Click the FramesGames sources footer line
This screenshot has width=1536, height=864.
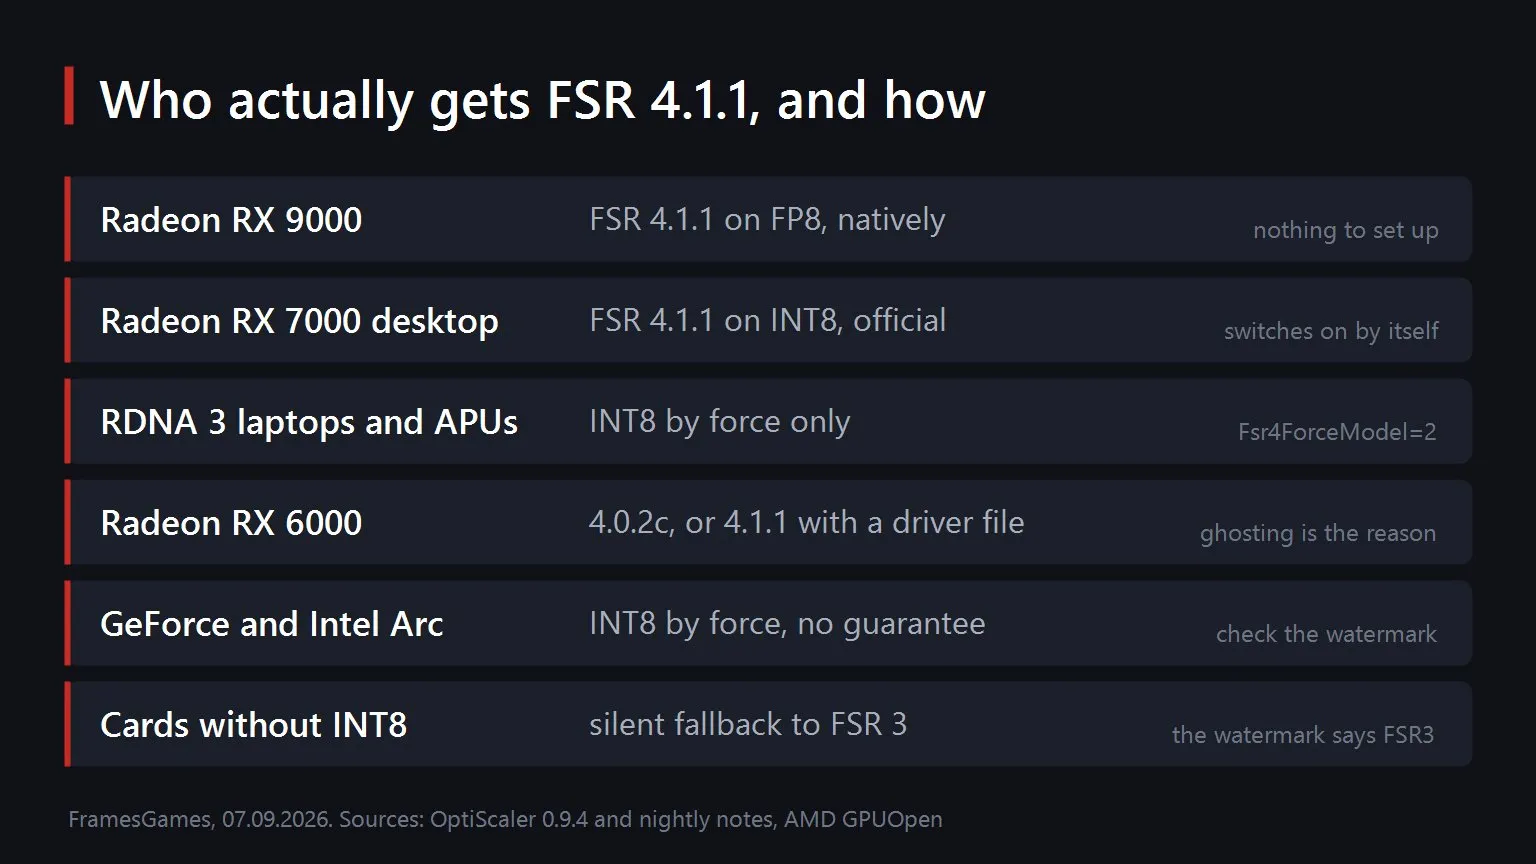click(x=505, y=820)
